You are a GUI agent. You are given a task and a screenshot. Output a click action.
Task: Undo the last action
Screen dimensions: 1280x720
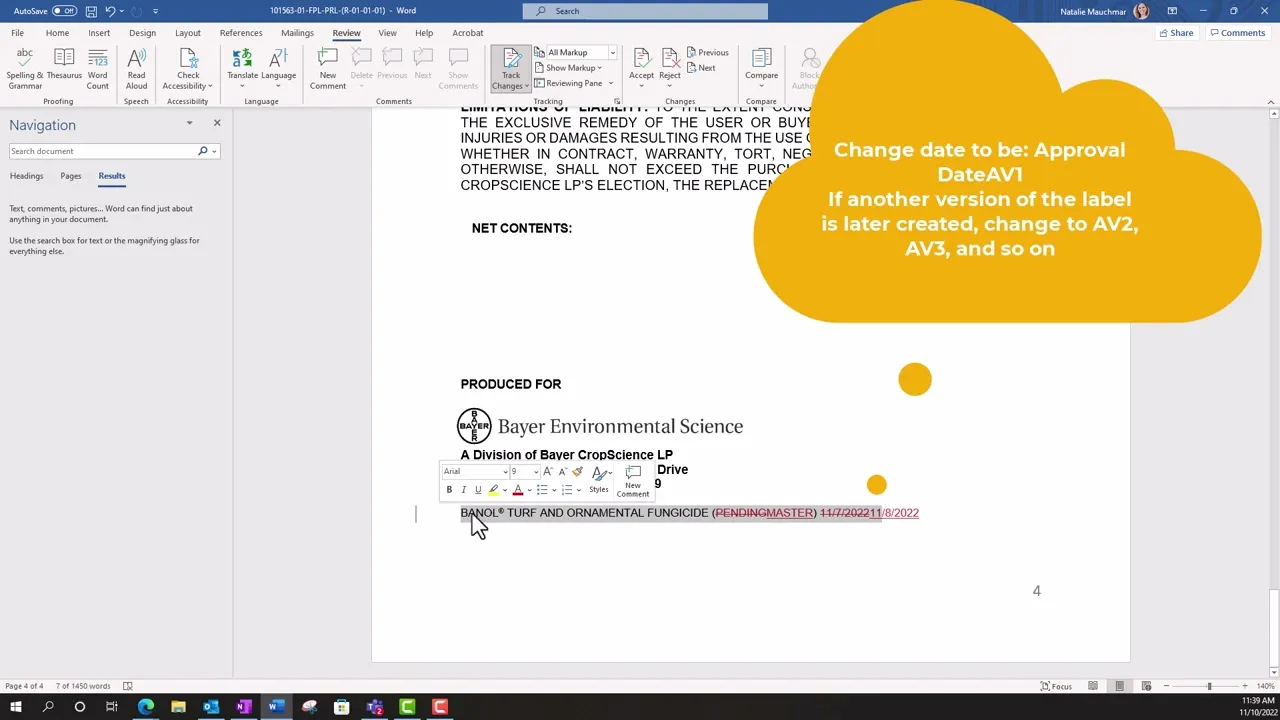click(110, 11)
